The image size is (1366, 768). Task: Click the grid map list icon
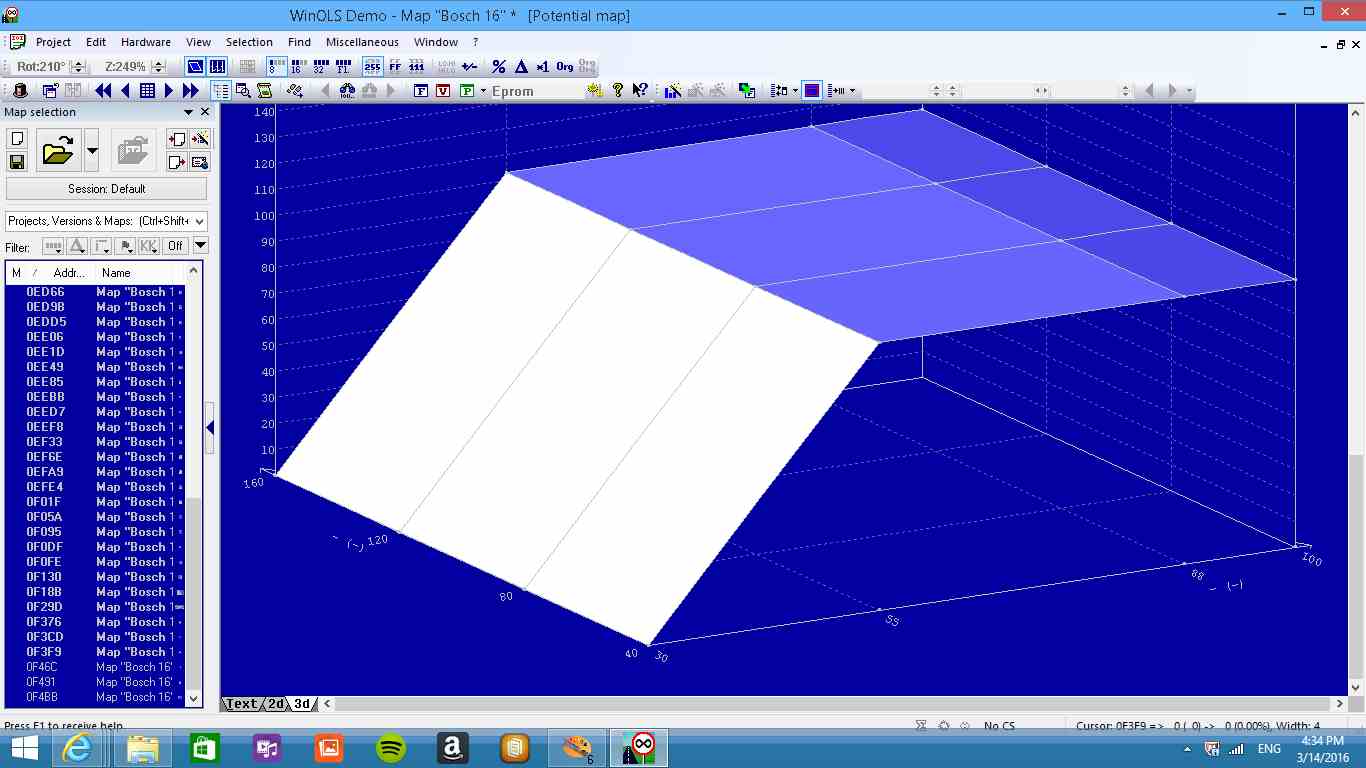coord(147,91)
